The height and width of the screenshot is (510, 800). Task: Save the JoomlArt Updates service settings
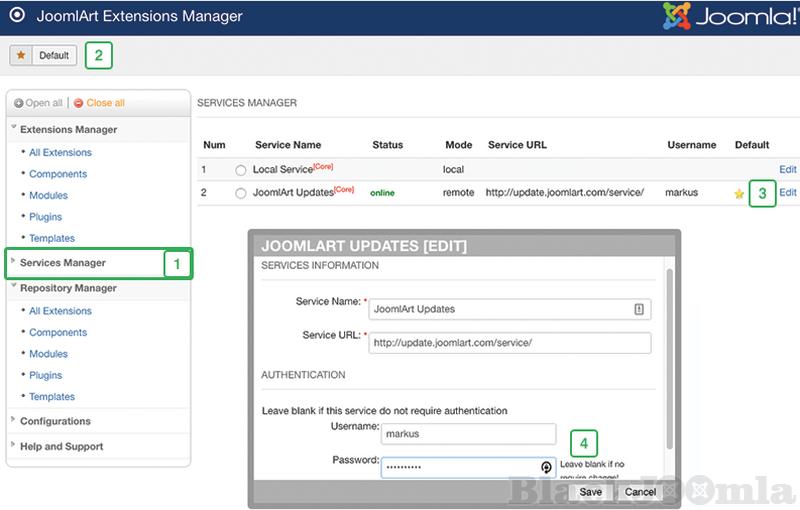(x=590, y=492)
